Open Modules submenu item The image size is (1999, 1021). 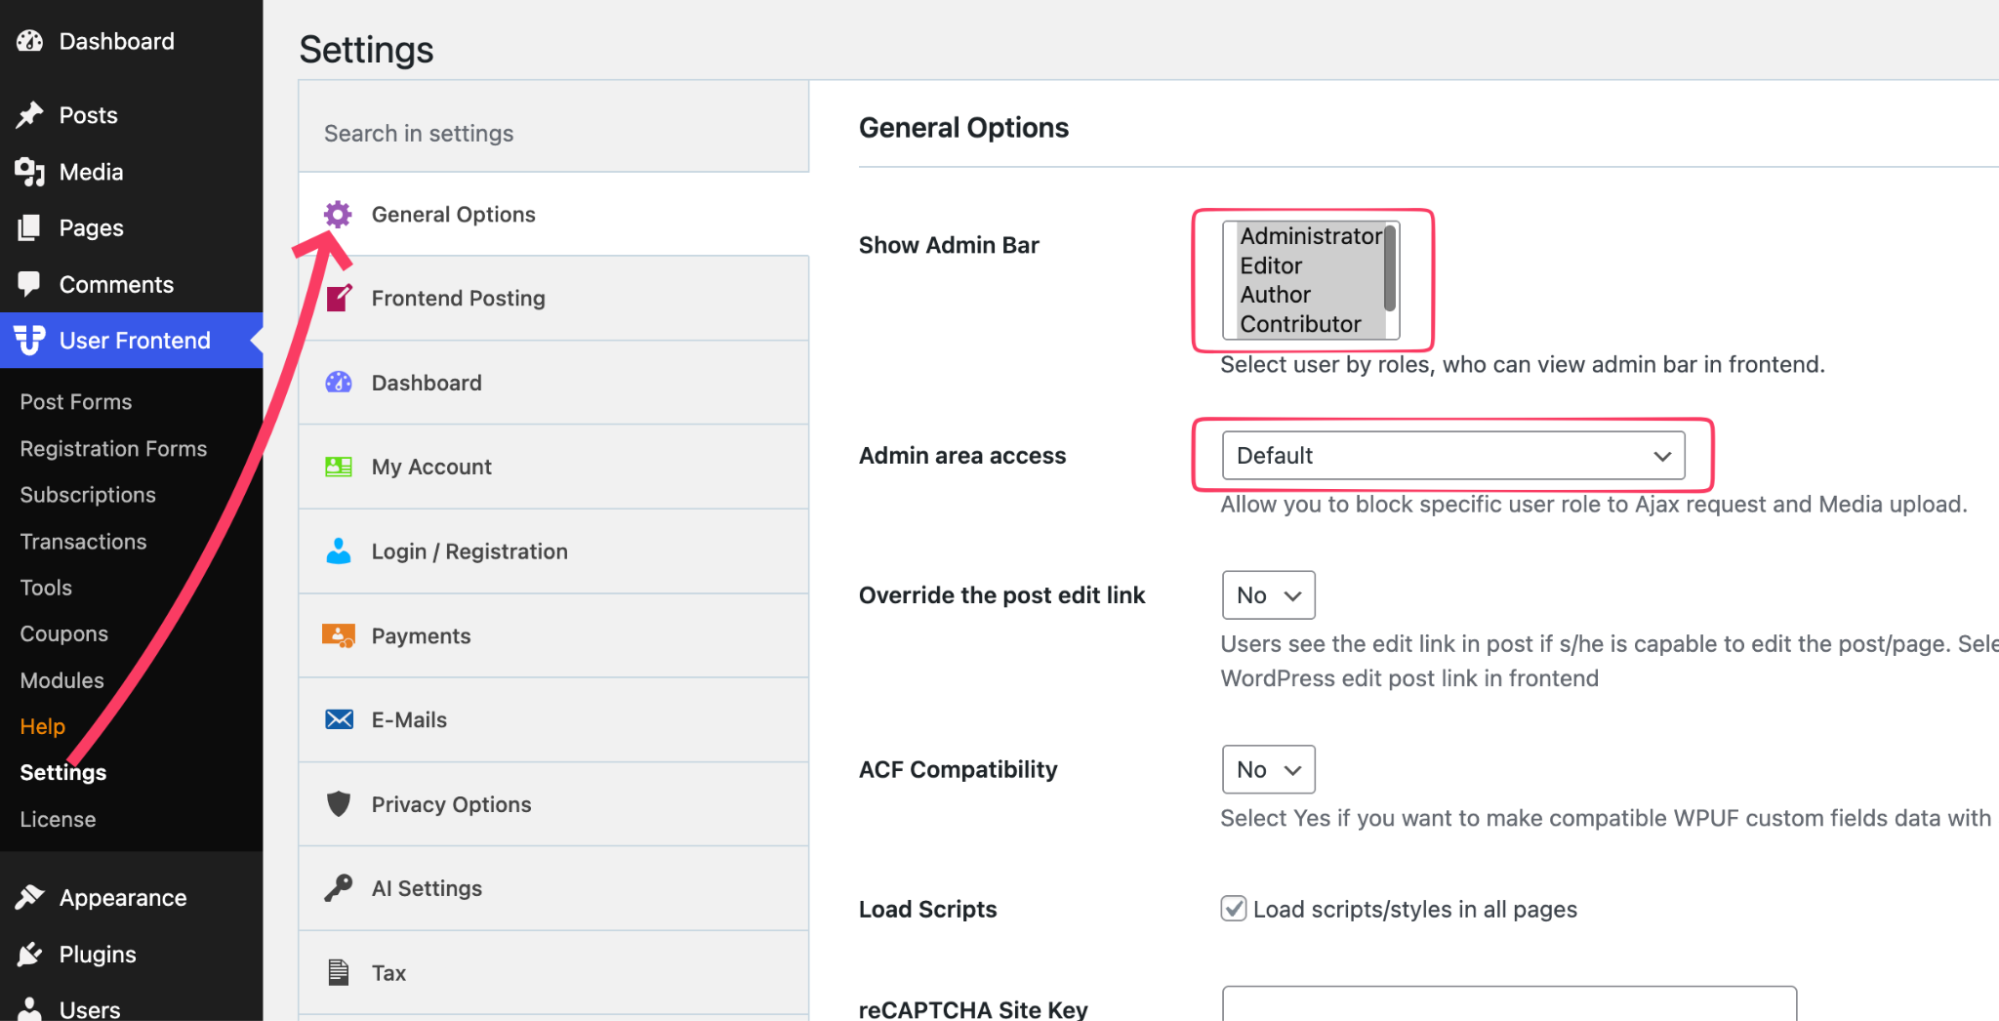[62, 680]
